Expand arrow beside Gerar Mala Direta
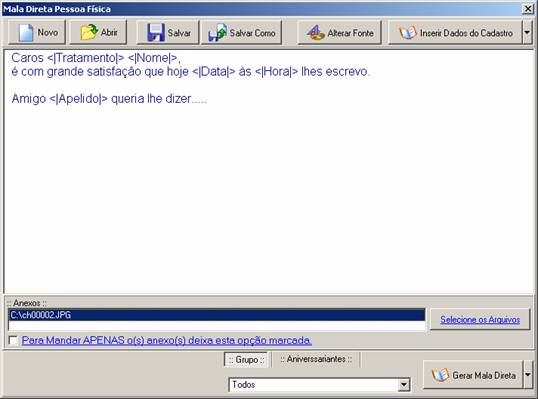This screenshot has width=538, height=399. click(528, 375)
